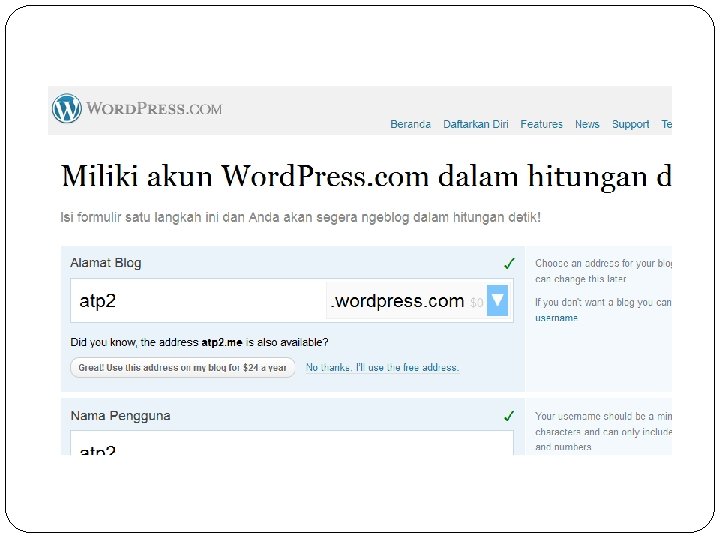Click 'Isi formulir satu langkah ini' subtitle
The height and width of the screenshot is (540, 720).
(300, 217)
